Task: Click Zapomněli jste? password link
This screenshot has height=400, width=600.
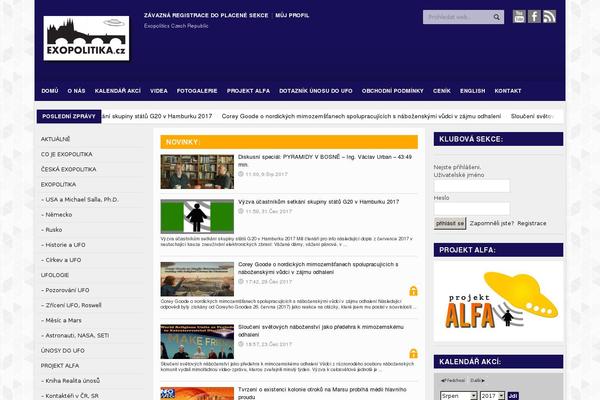Action: (492, 223)
